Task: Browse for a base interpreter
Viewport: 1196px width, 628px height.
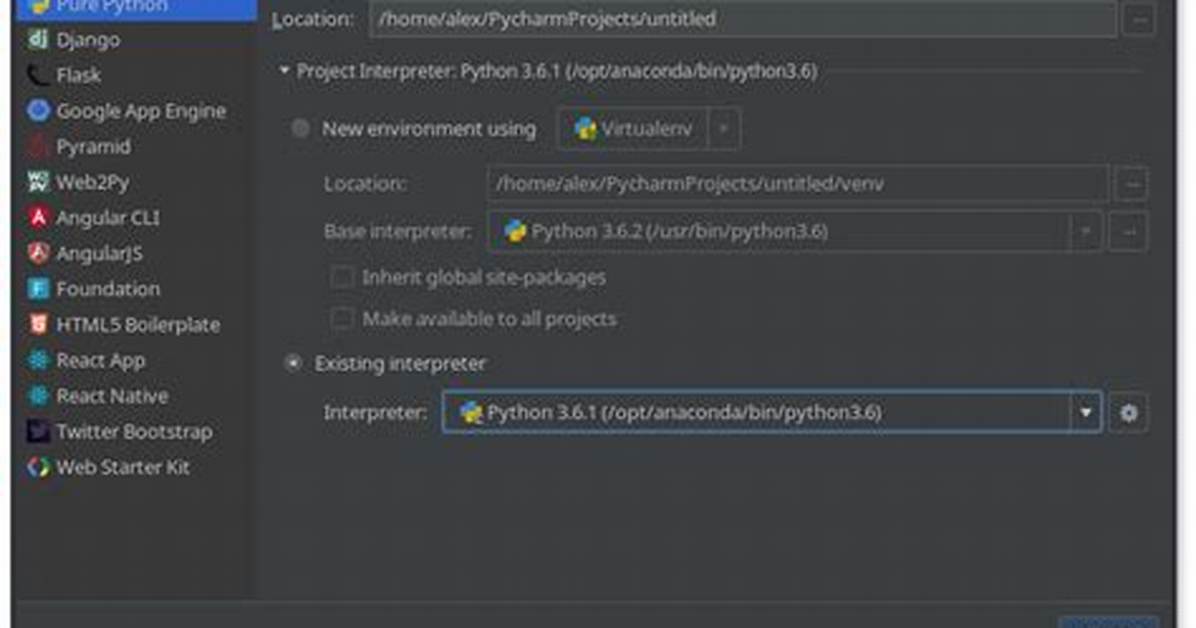Action: pyautogui.click(x=1129, y=231)
